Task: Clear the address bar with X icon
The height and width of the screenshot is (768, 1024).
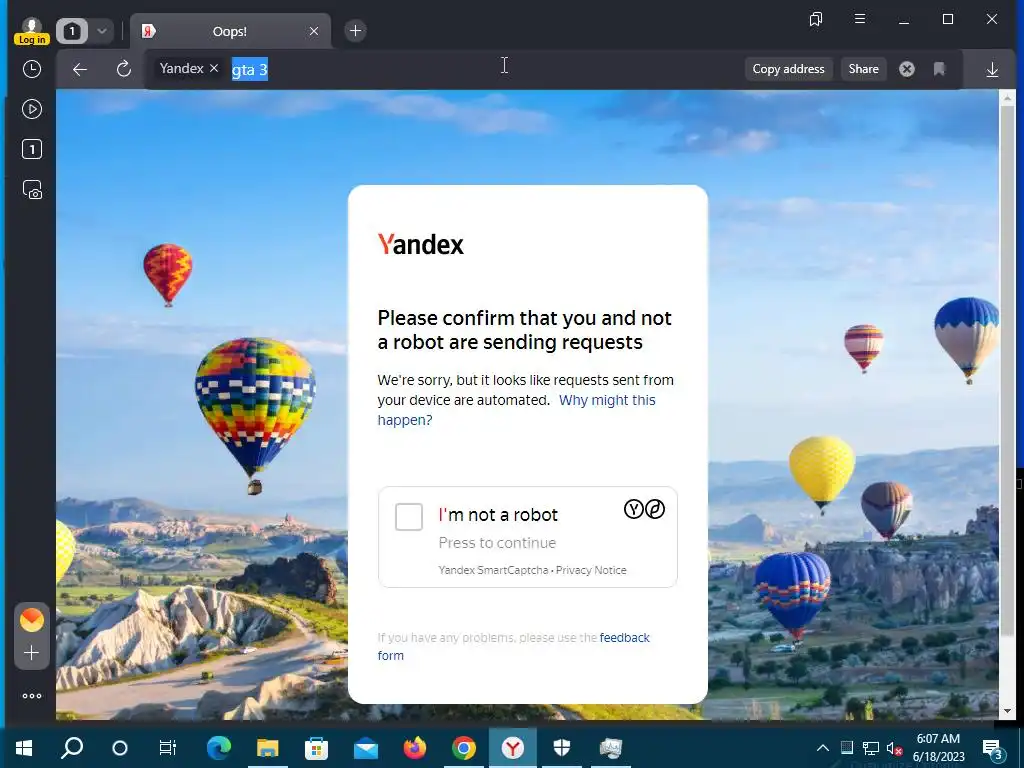Action: pyautogui.click(x=906, y=69)
